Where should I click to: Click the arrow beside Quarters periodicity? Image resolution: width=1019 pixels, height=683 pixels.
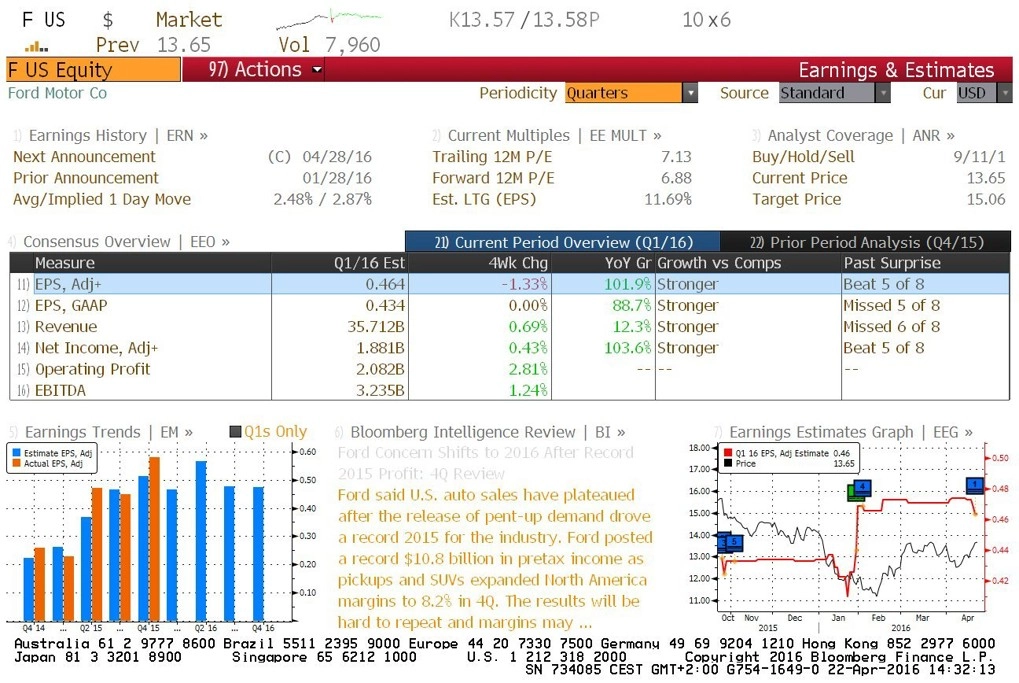point(690,93)
